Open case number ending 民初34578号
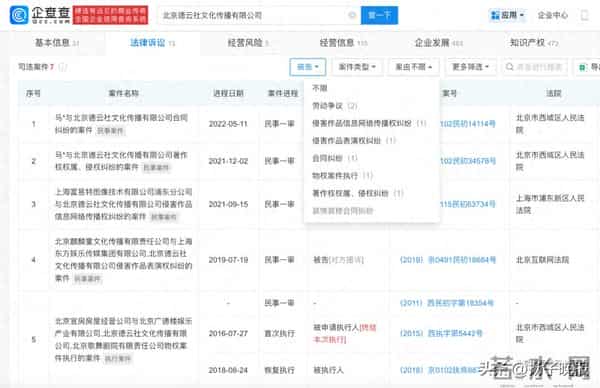 tap(468, 161)
